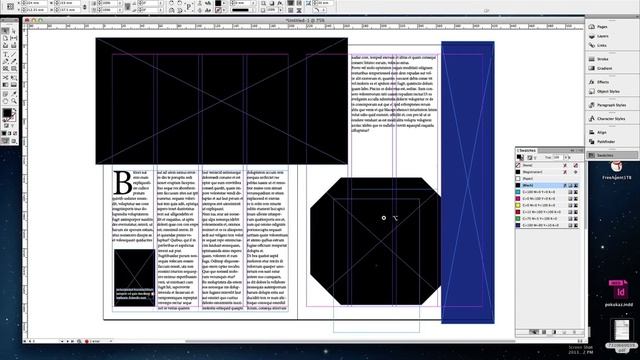
Task: Select the Rectangle tool
Action: click(13, 69)
